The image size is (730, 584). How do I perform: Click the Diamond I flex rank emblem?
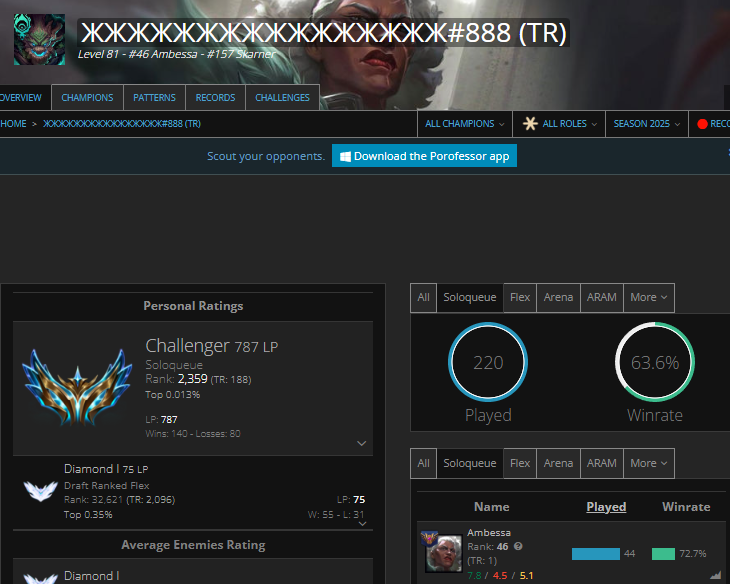(x=41, y=491)
